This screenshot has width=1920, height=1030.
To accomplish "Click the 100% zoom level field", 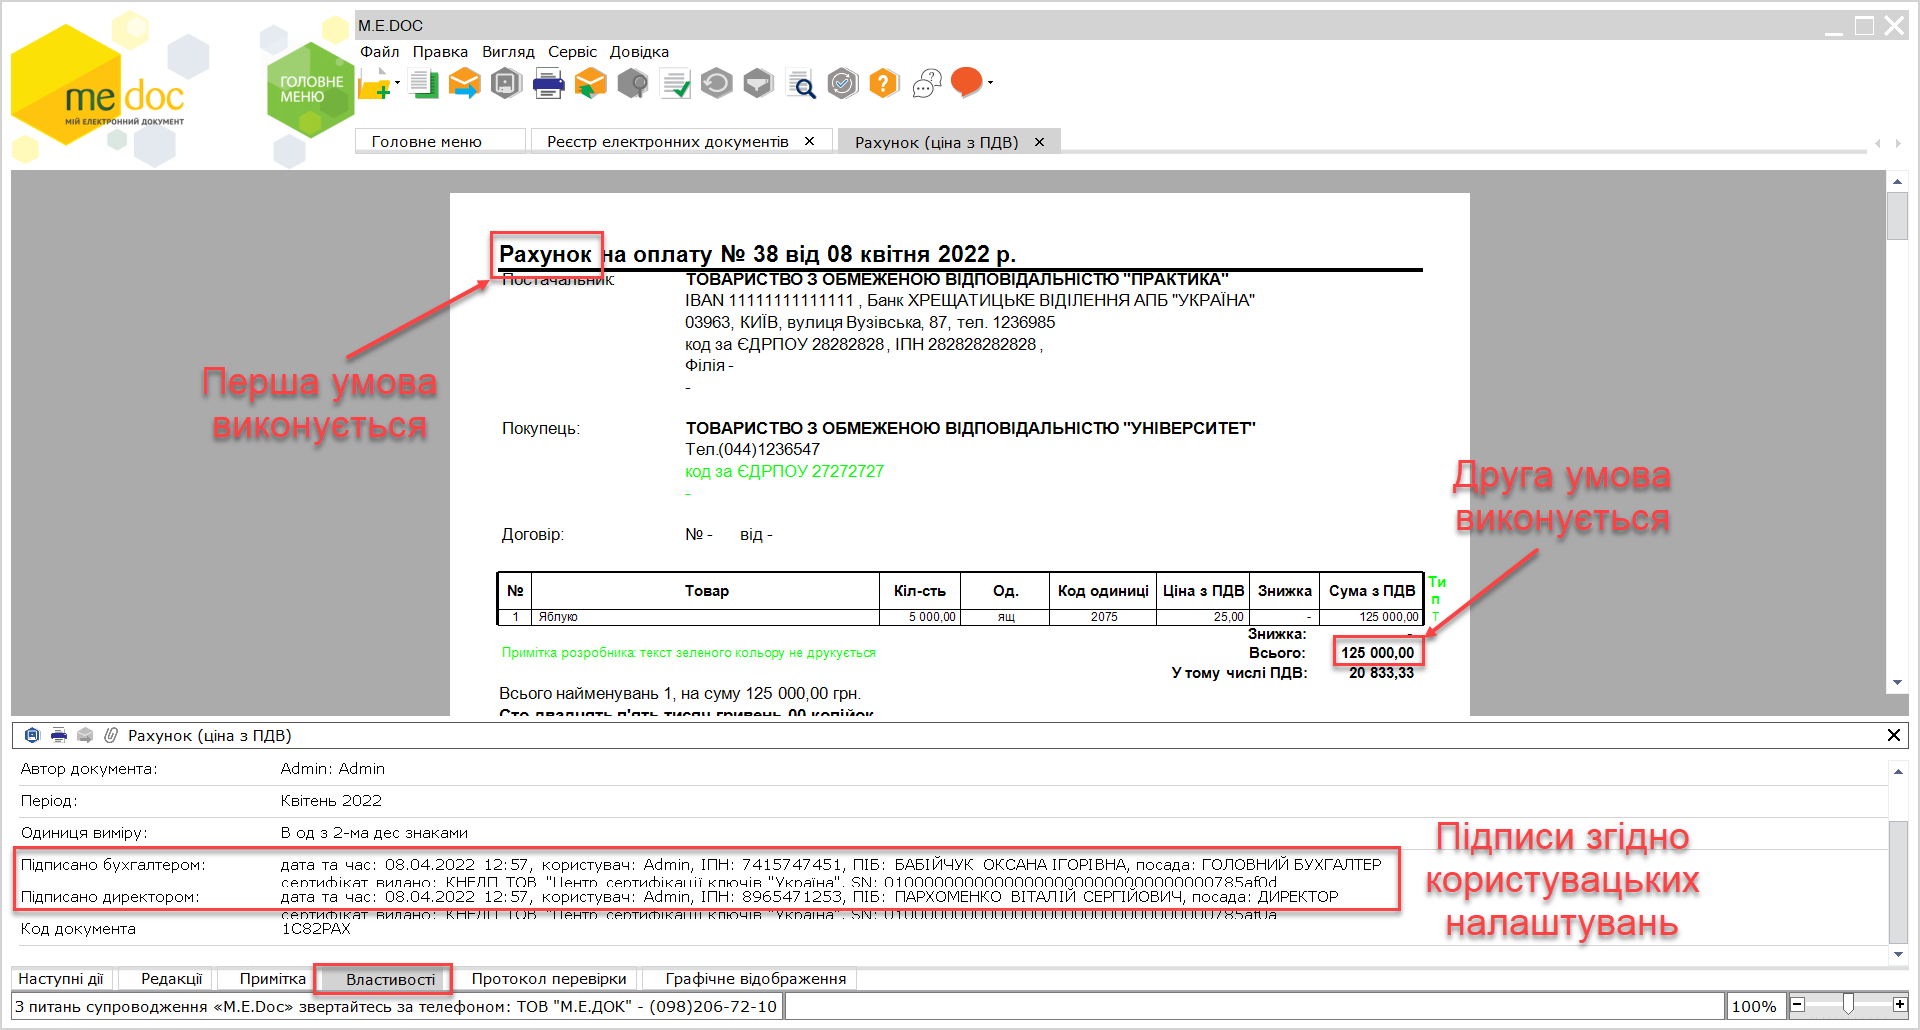I will [1754, 1006].
